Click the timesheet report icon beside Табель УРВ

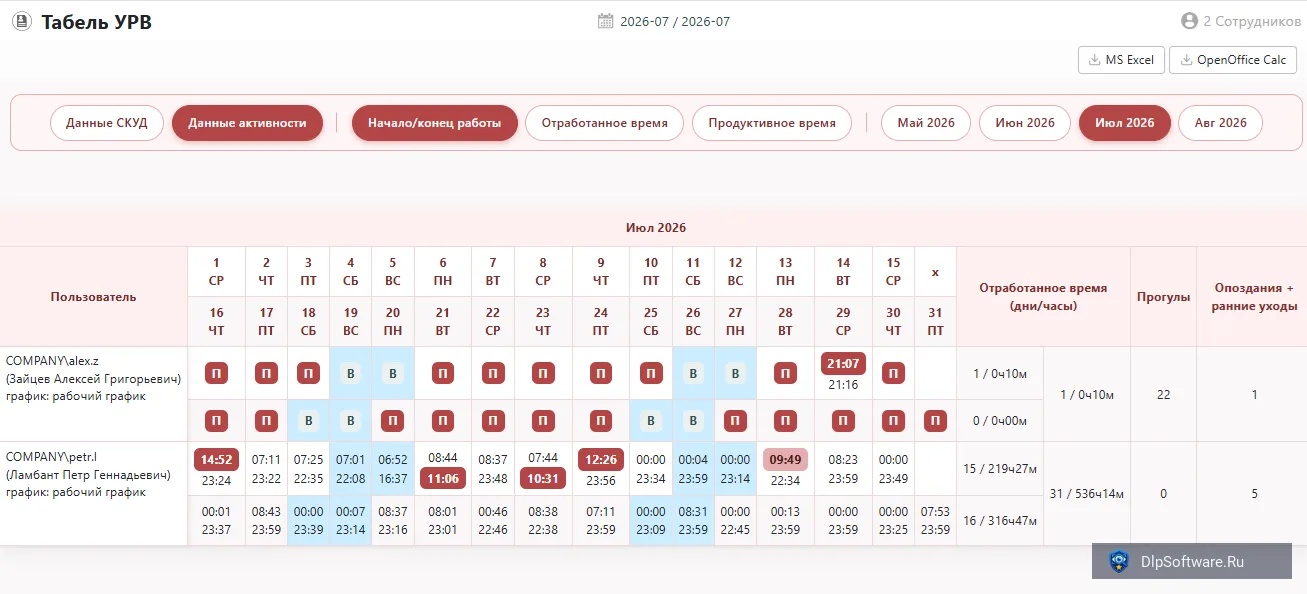[22, 21]
